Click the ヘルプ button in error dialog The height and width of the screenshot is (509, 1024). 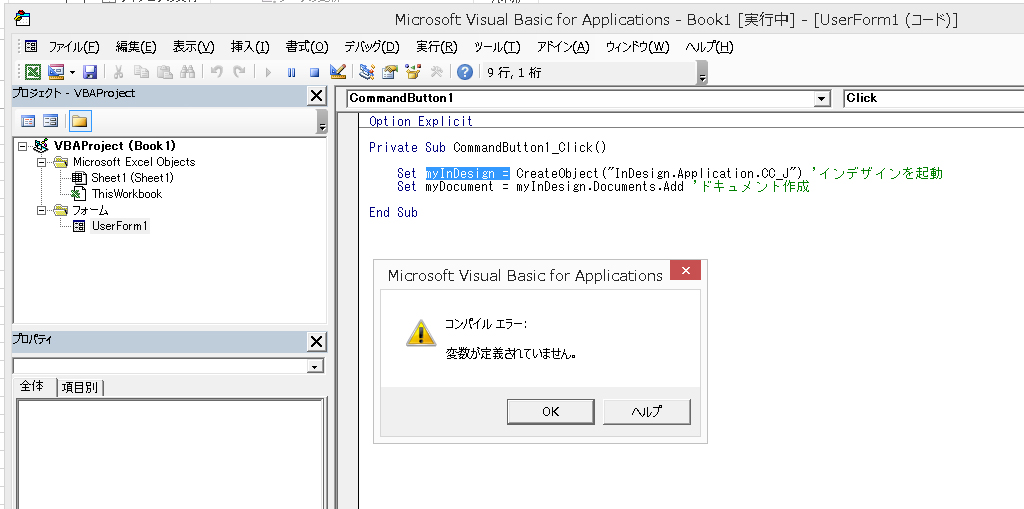pyautogui.click(x=647, y=411)
